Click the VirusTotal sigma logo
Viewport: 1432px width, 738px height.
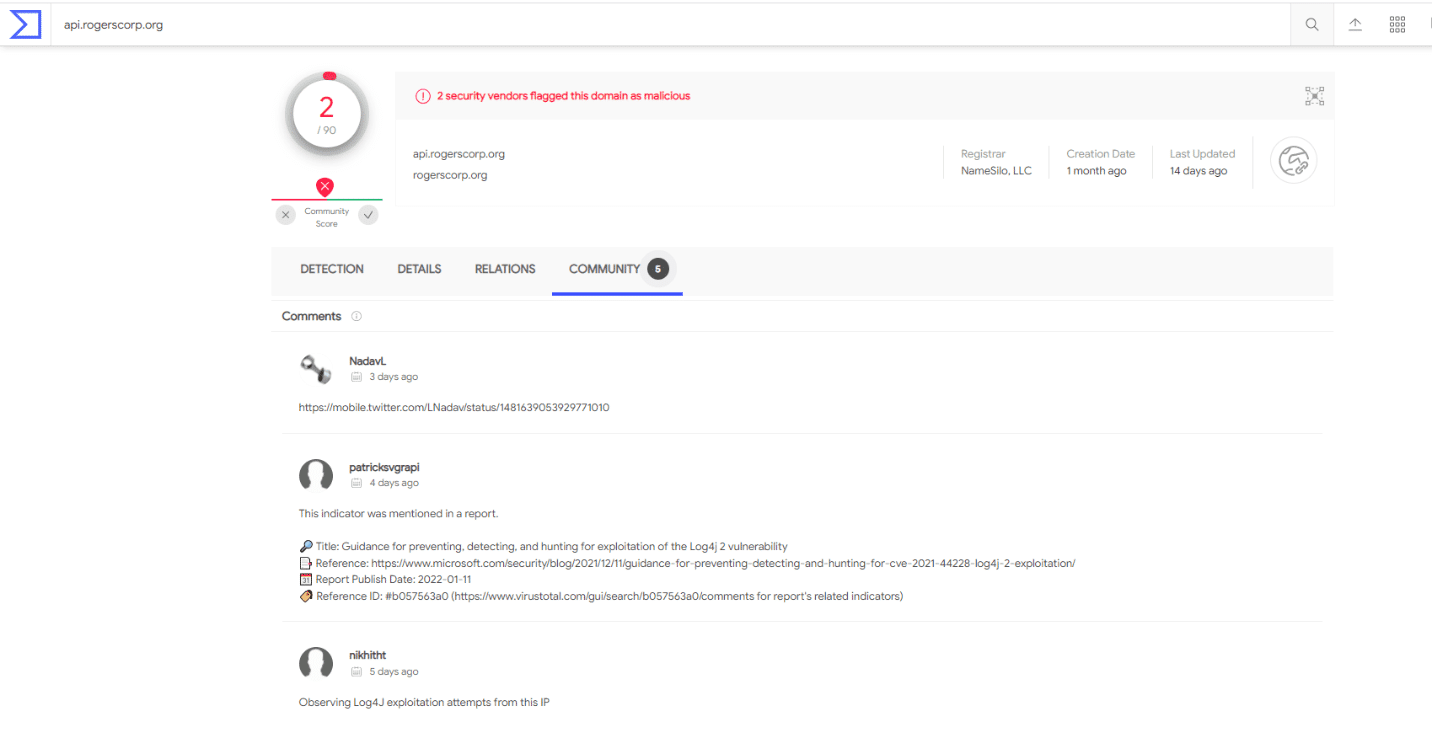coord(25,24)
